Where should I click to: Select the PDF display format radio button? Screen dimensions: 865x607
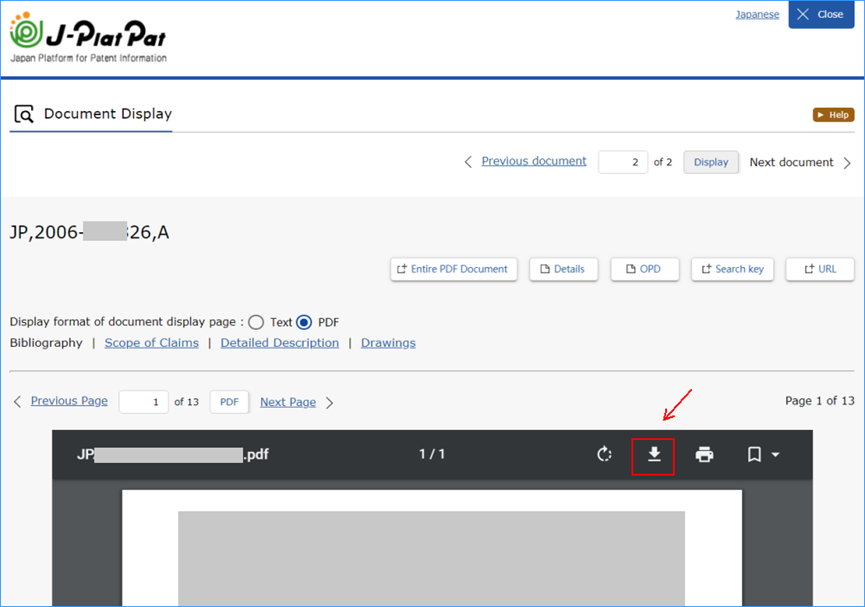click(304, 322)
